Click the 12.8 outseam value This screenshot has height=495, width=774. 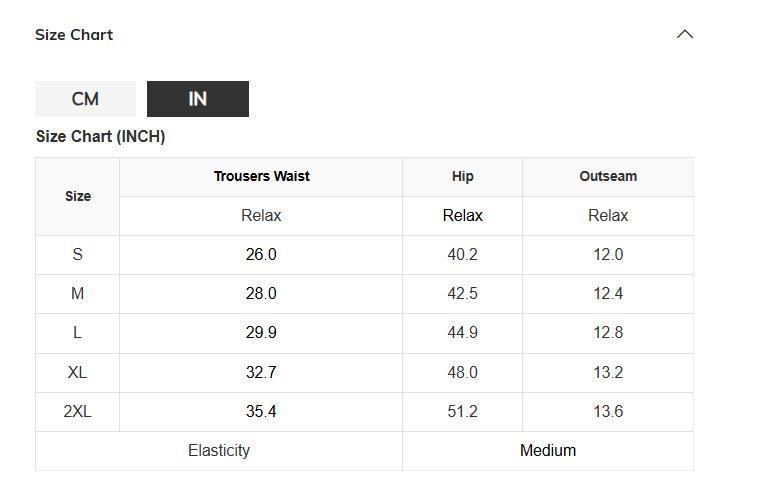click(607, 333)
